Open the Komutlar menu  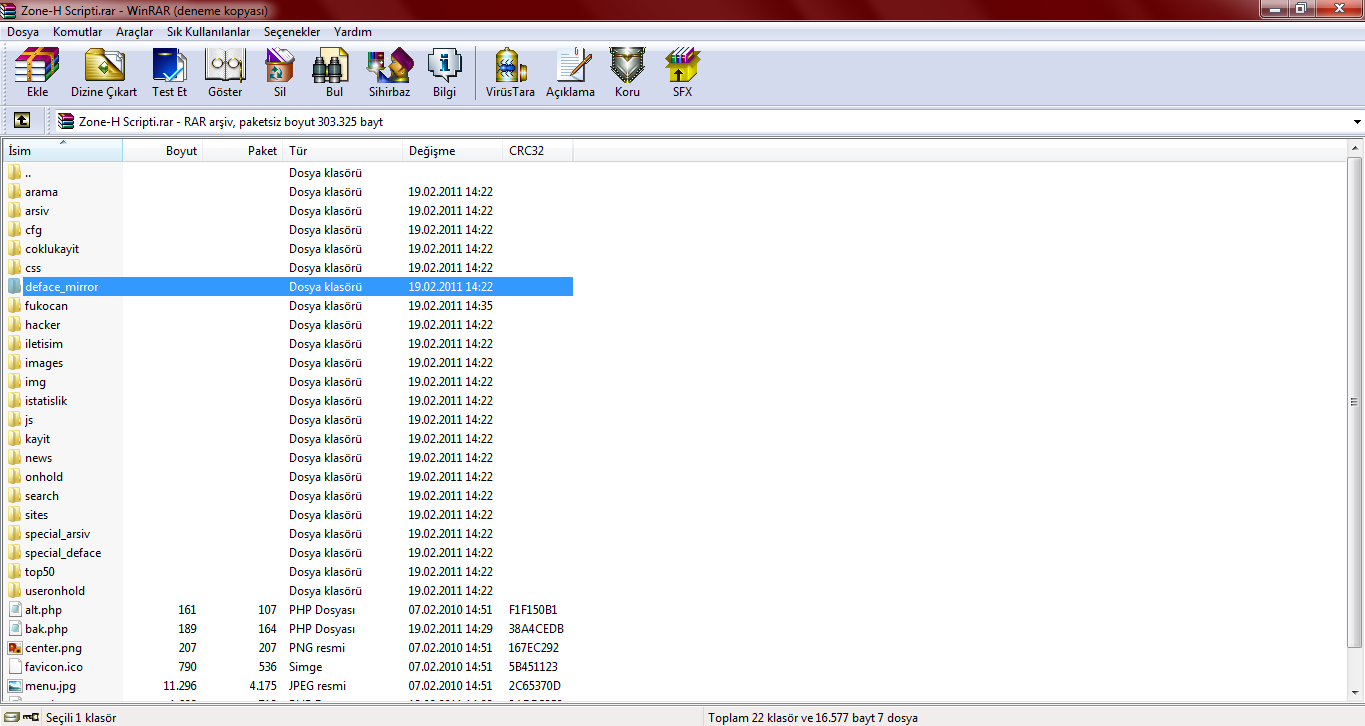point(78,32)
